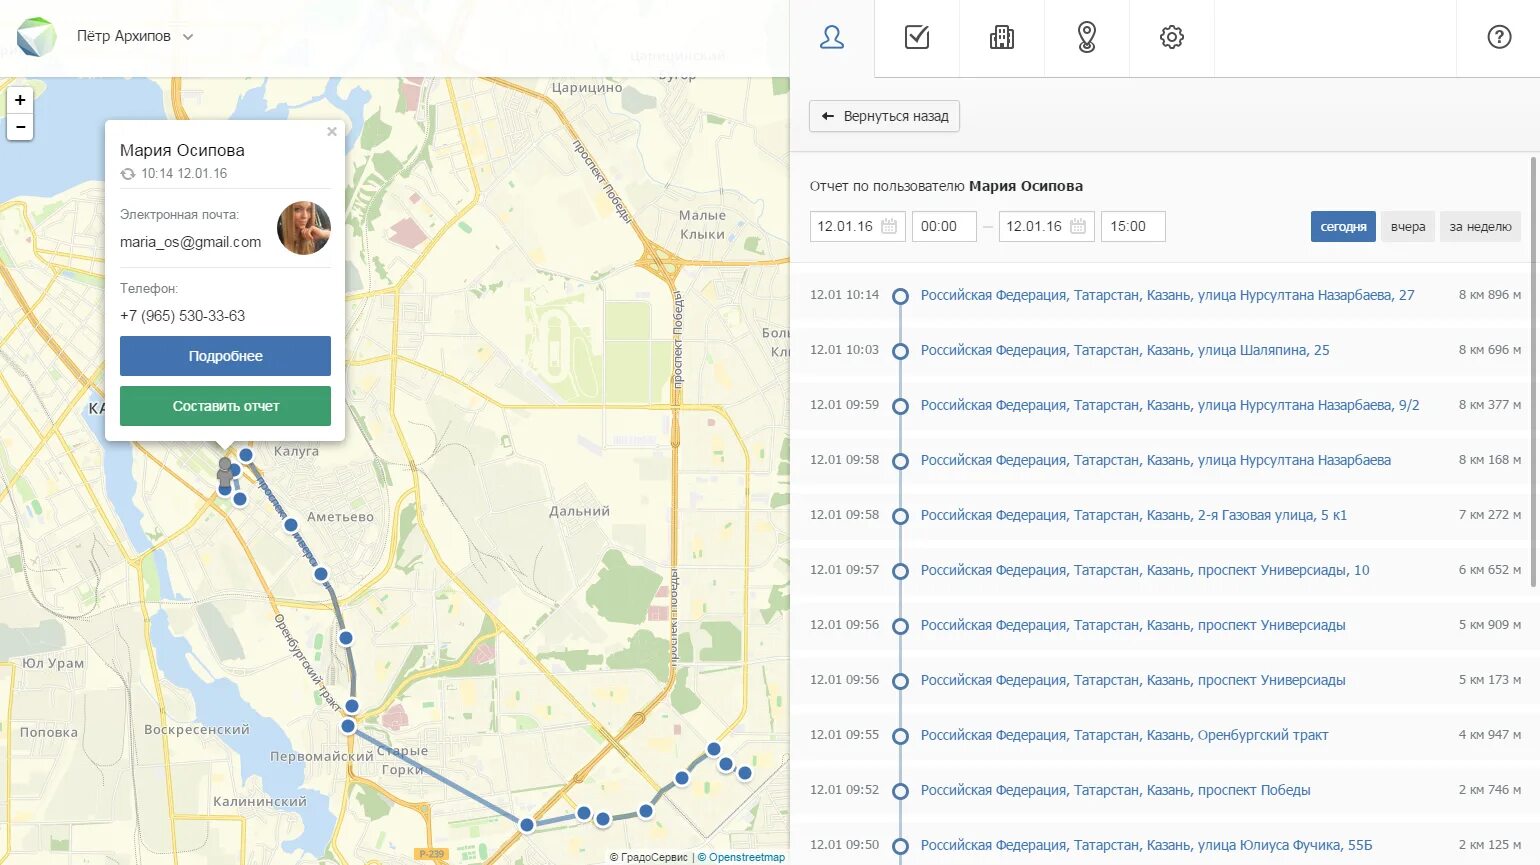Image resolution: width=1540 pixels, height=865 pixels.
Task: Click timeline marker for 12.01 10:14
Action: point(900,296)
